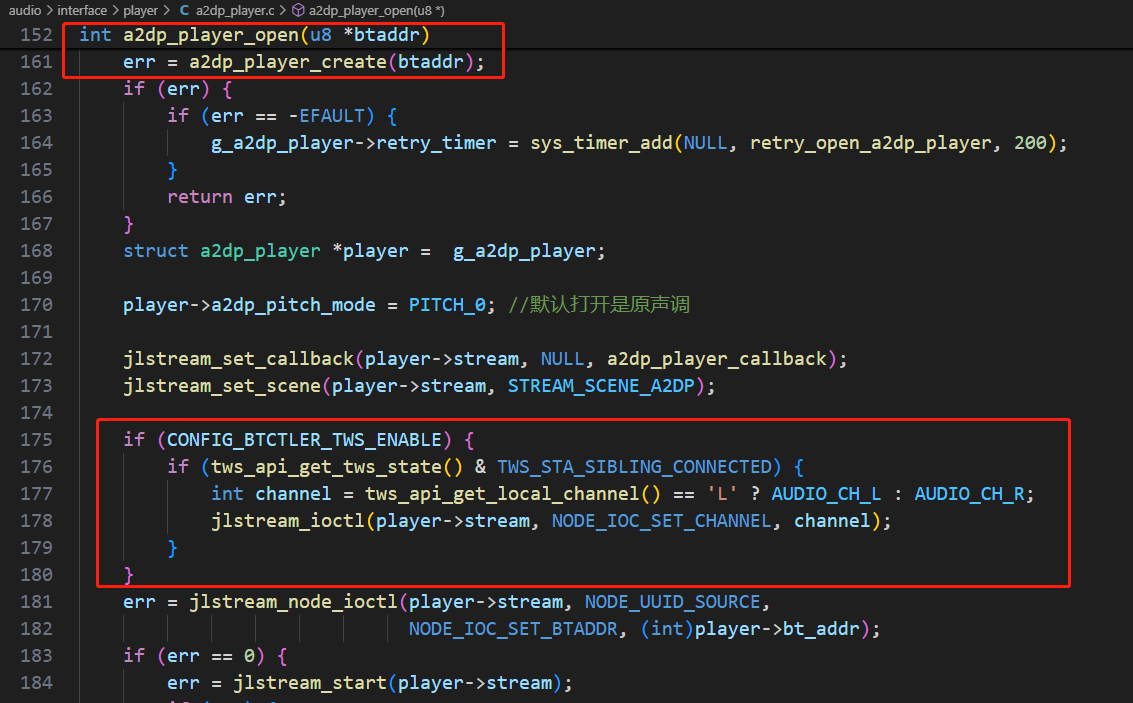Click the EFAULT constant on line 163
Screen dimensions: 1133x703
[332, 116]
